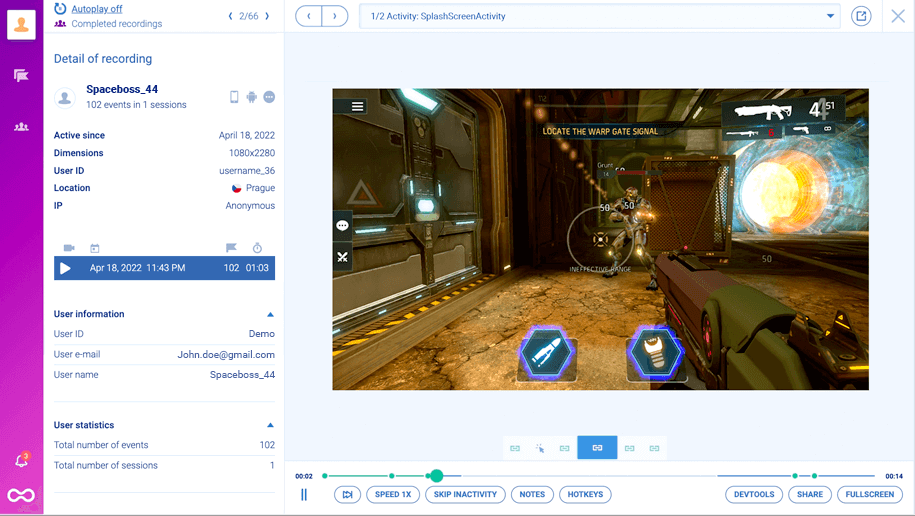The image size is (915, 516).
Task: Toggle the Autoplay off link
Action: coord(96,9)
